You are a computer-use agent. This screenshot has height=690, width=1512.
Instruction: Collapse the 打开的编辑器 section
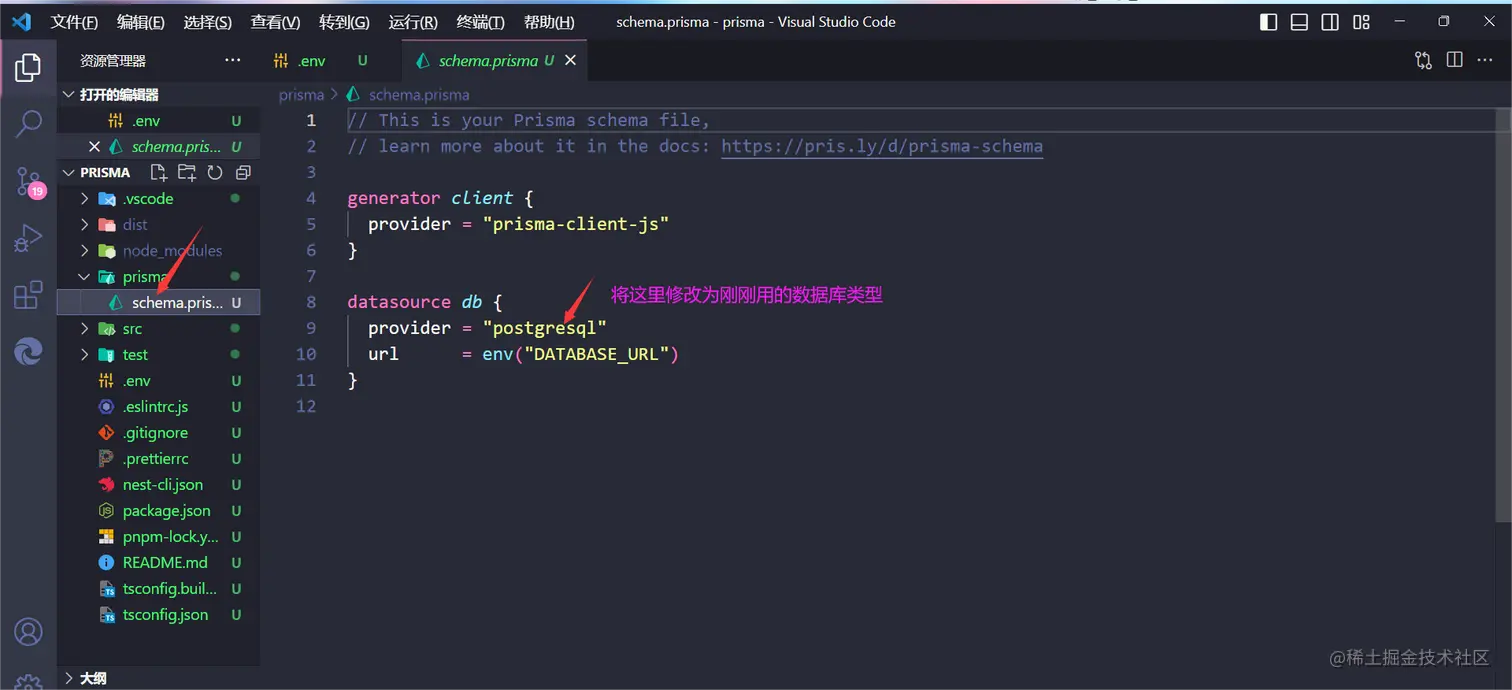(x=68, y=94)
